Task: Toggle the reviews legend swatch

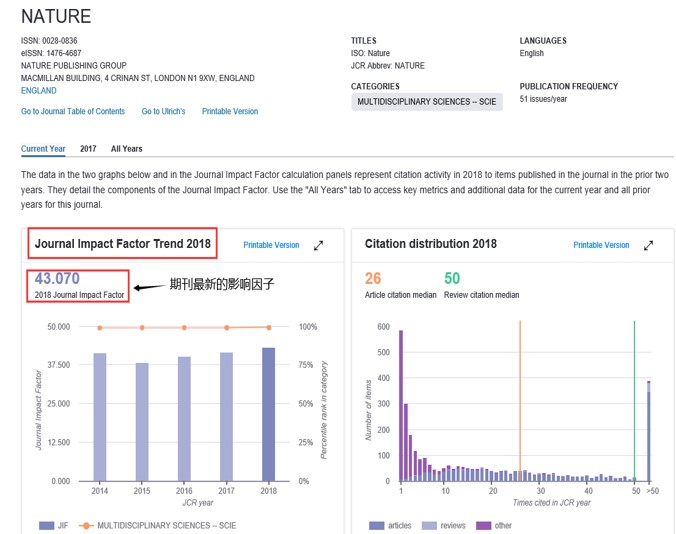Action: 429,525
